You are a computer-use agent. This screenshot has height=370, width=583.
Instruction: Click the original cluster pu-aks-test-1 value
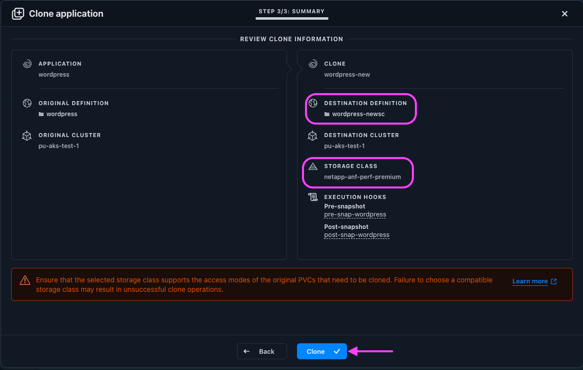tap(59, 146)
